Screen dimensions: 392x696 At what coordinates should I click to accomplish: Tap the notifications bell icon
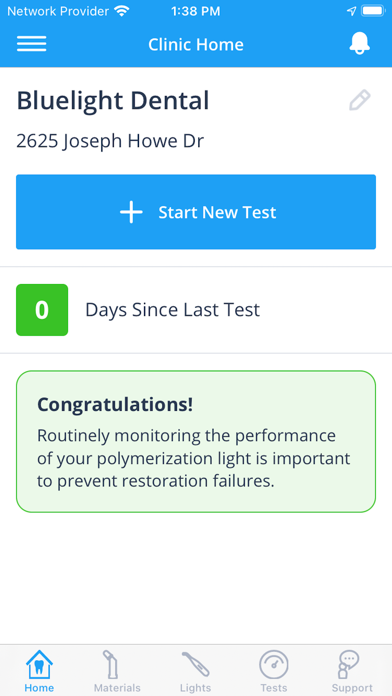tap(360, 44)
